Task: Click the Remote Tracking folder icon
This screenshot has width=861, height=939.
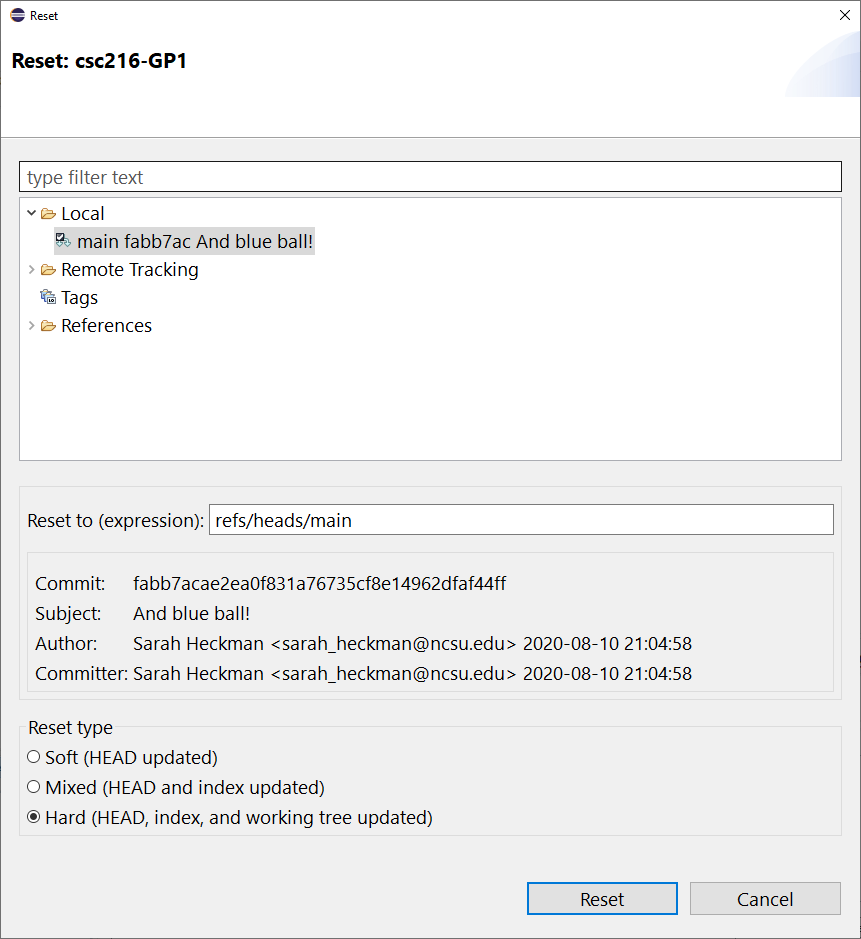Action: click(x=48, y=270)
